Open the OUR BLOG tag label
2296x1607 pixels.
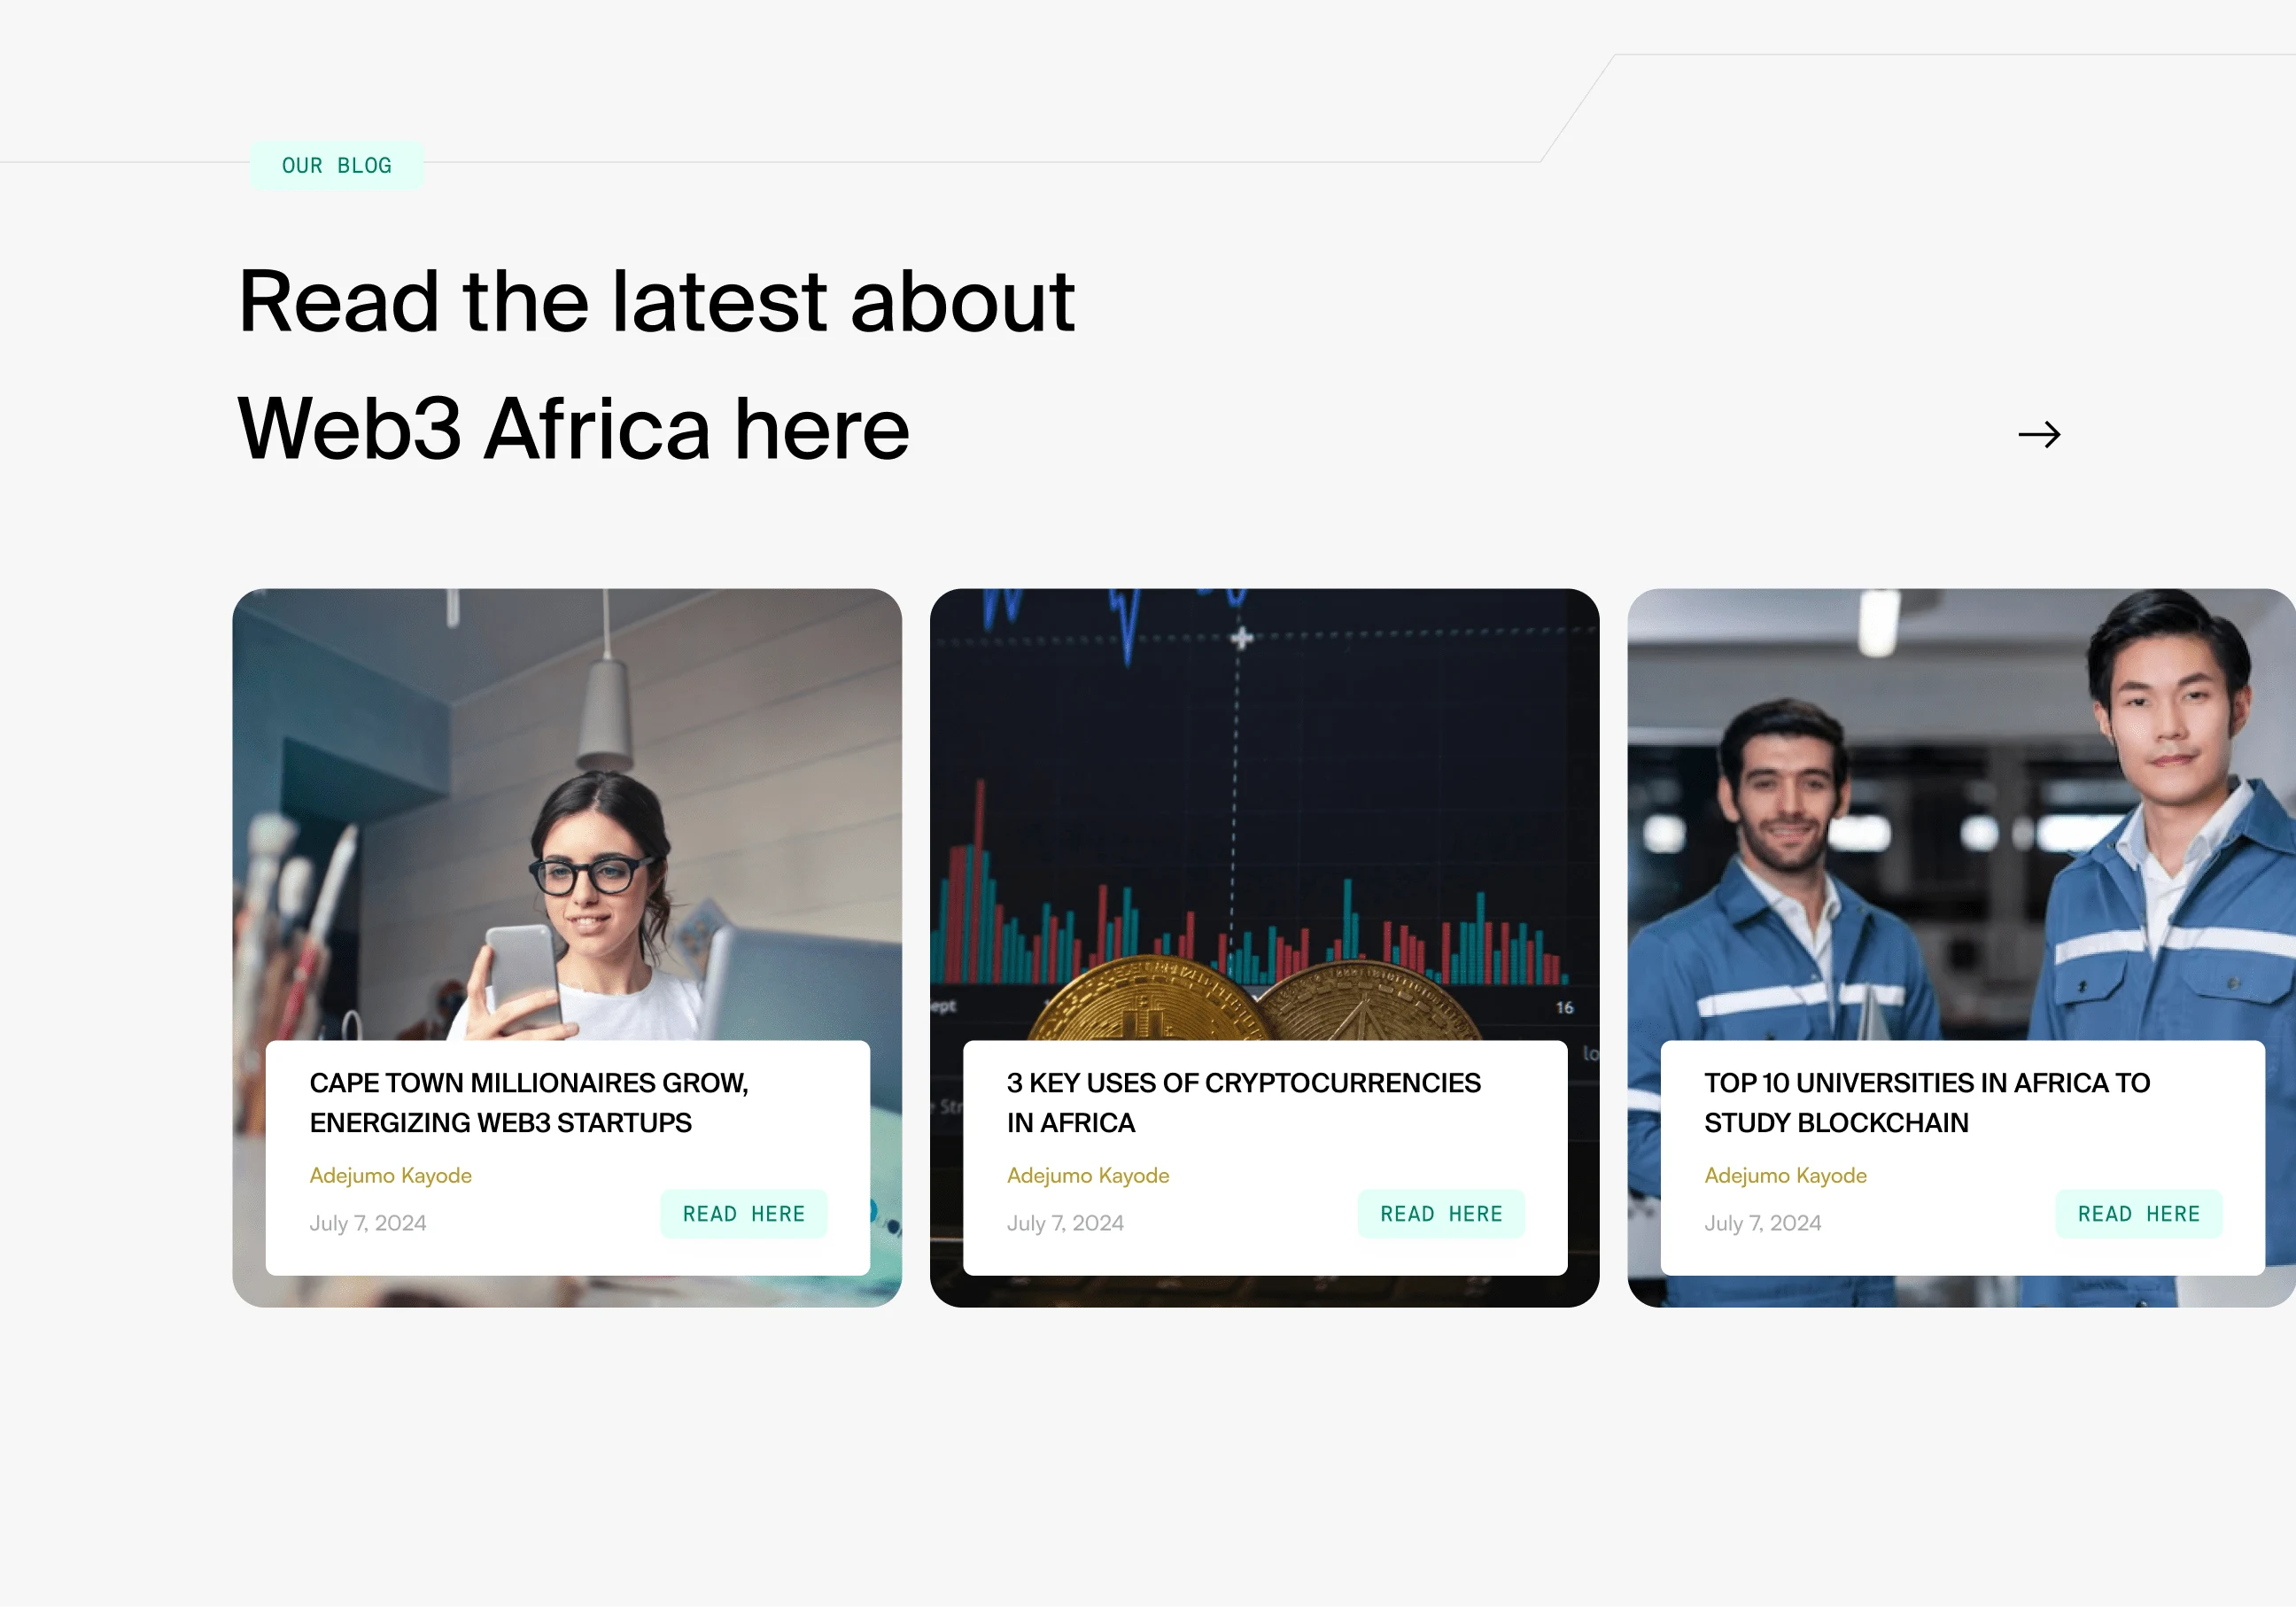pos(337,165)
